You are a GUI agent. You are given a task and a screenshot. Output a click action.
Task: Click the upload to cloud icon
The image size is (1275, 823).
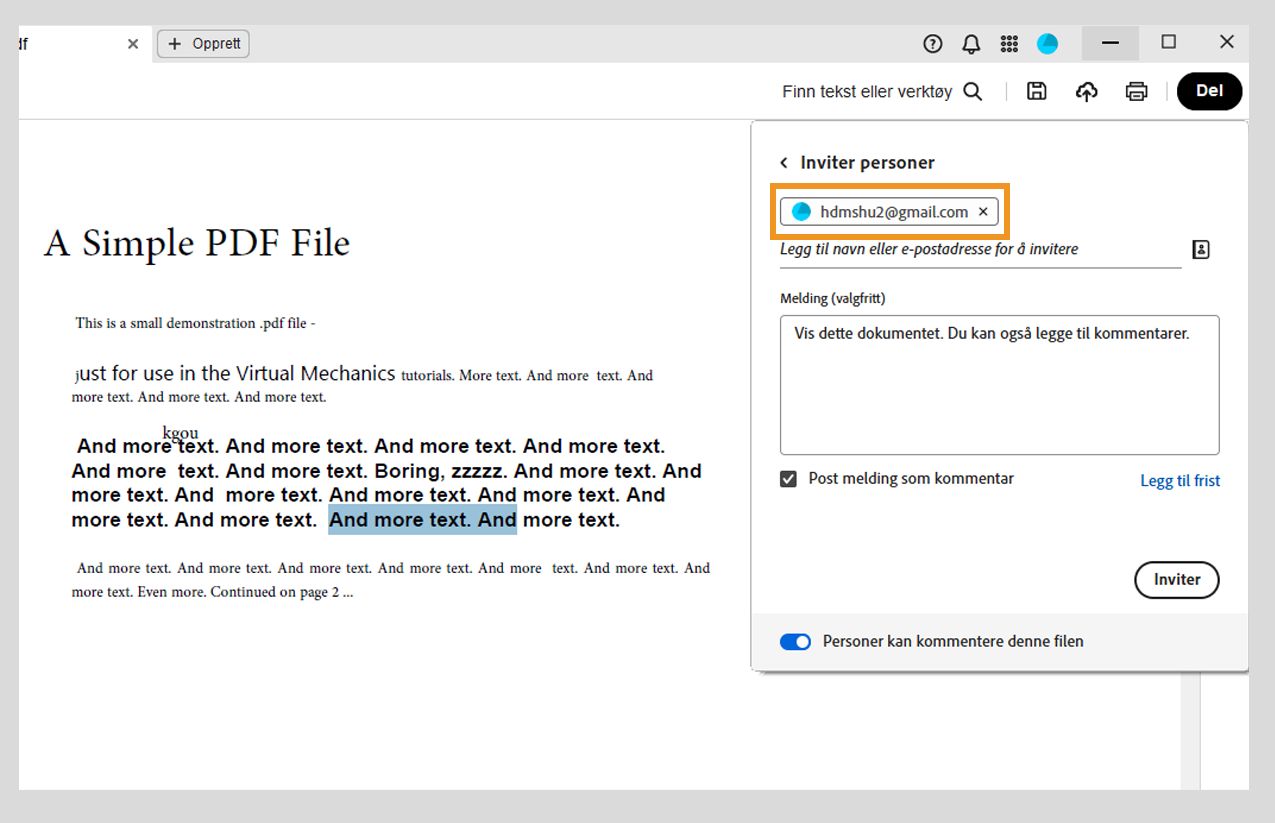coord(1087,91)
